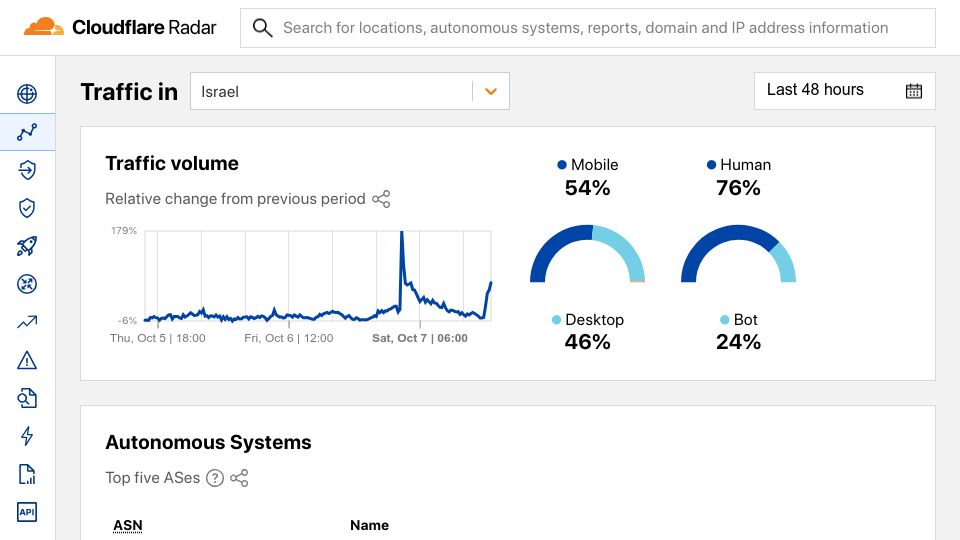Click the Cloudflare Radar logo

[120, 28]
